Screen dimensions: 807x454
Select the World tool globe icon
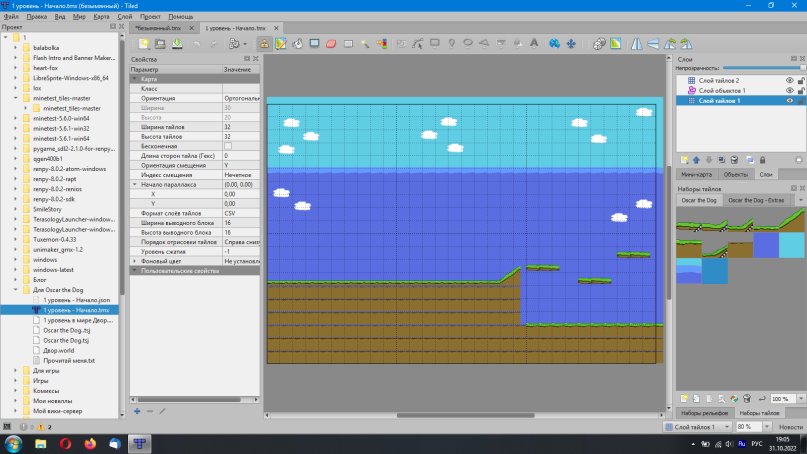pyautogui.click(x=554, y=44)
